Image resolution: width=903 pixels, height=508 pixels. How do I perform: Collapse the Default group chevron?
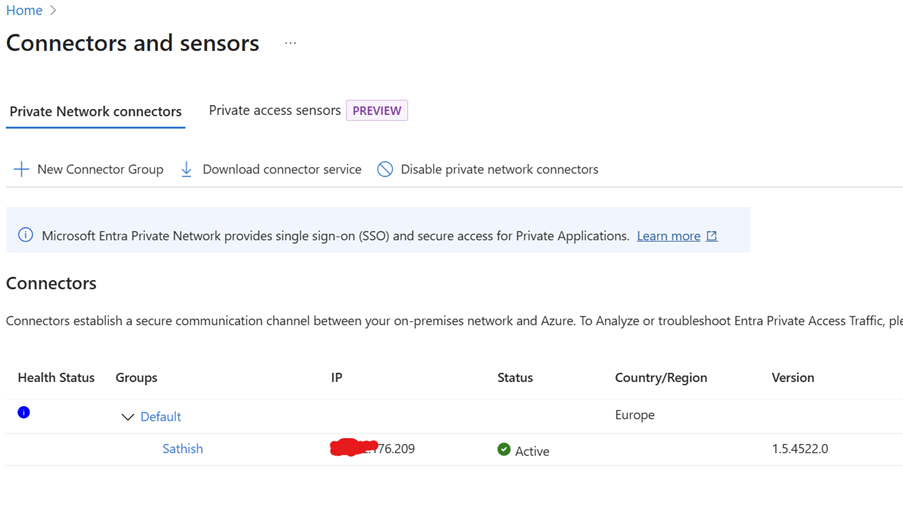click(128, 417)
